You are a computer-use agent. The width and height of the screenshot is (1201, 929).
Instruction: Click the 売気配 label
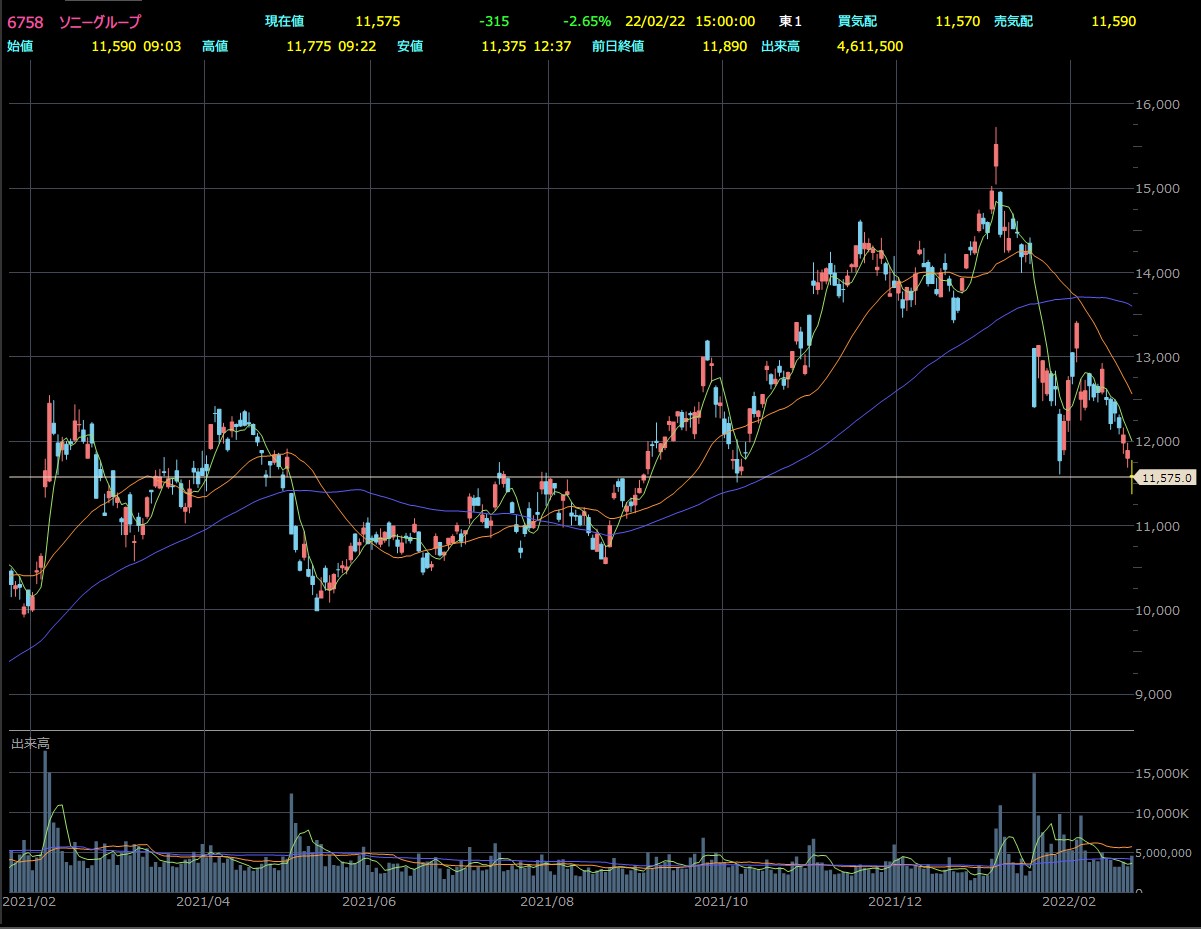pos(1014,21)
